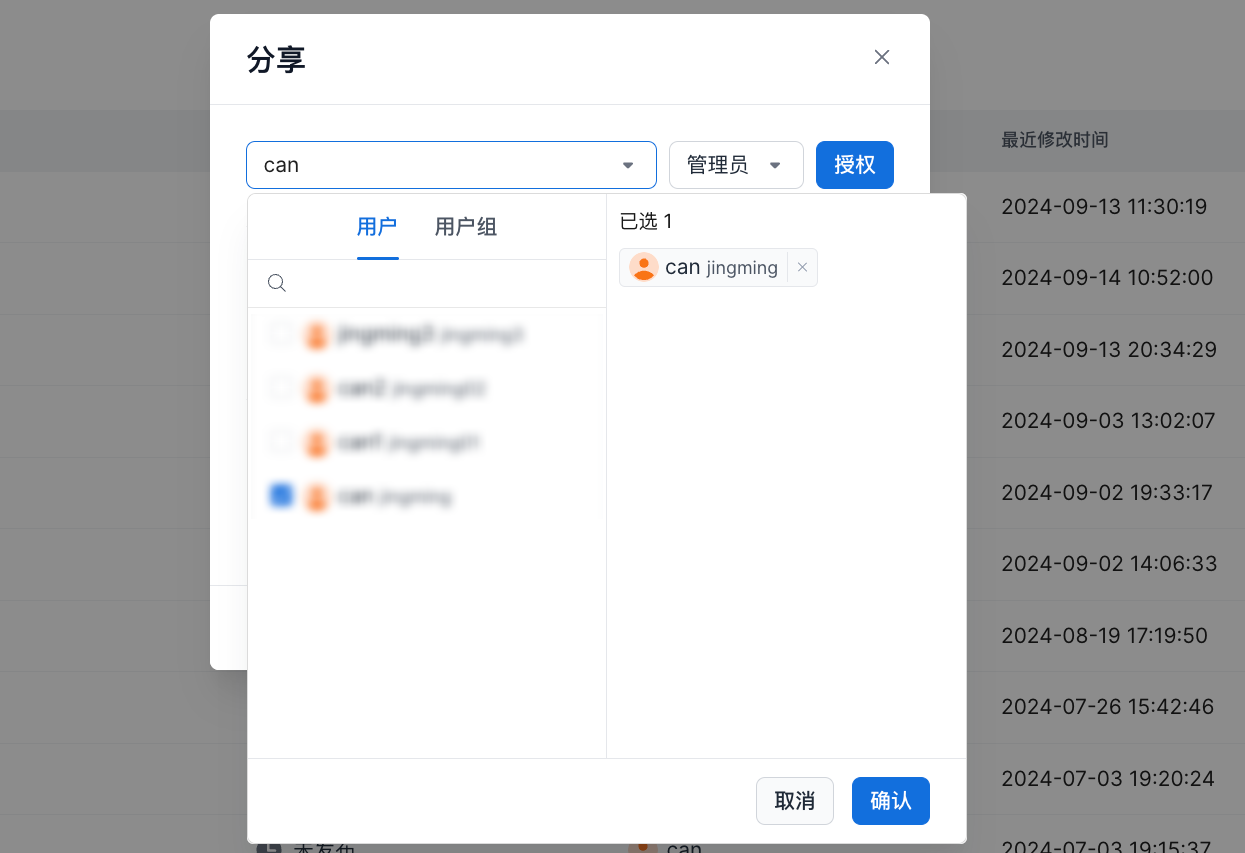Viewport: 1245px width, 853px height.
Task: Click the search magnifier icon in user list
Action: [277, 284]
